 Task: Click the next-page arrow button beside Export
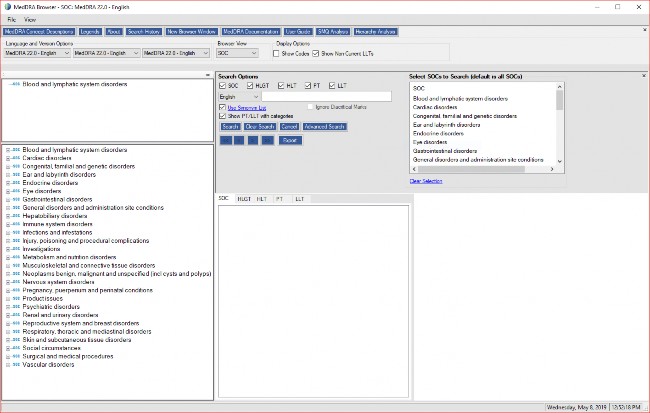point(254,141)
